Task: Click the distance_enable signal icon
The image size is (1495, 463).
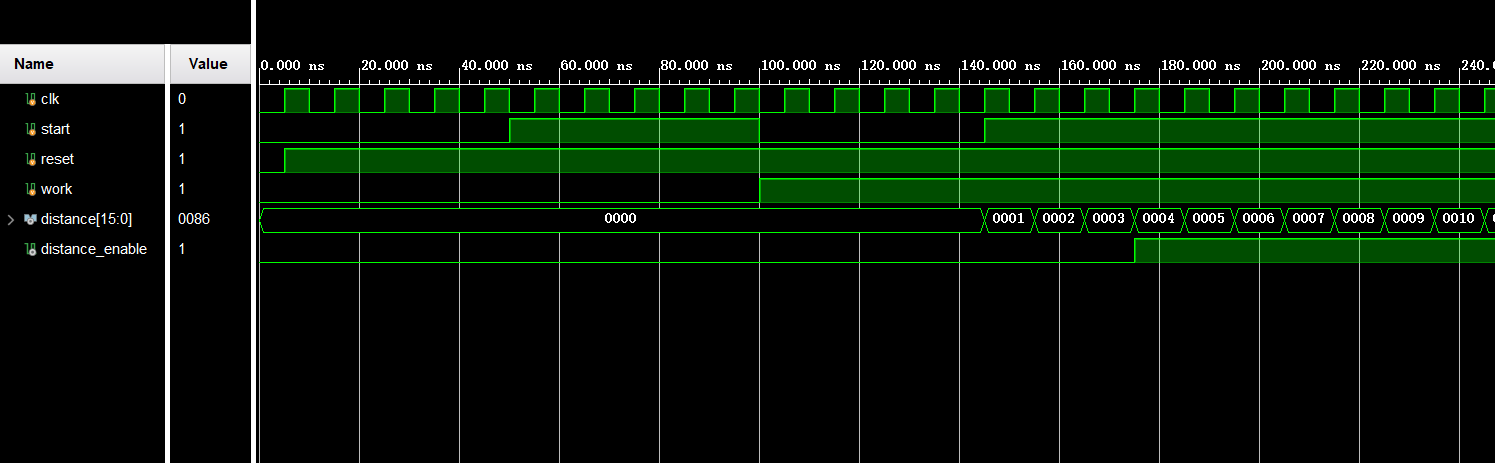Action: pos(31,249)
